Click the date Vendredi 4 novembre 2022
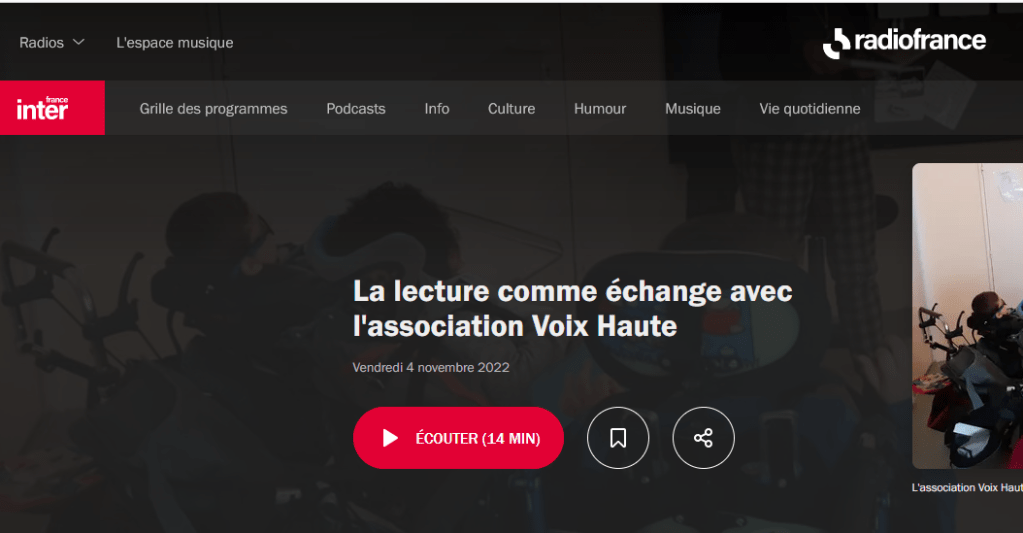This screenshot has height=533, width=1023. click(431, 367)
